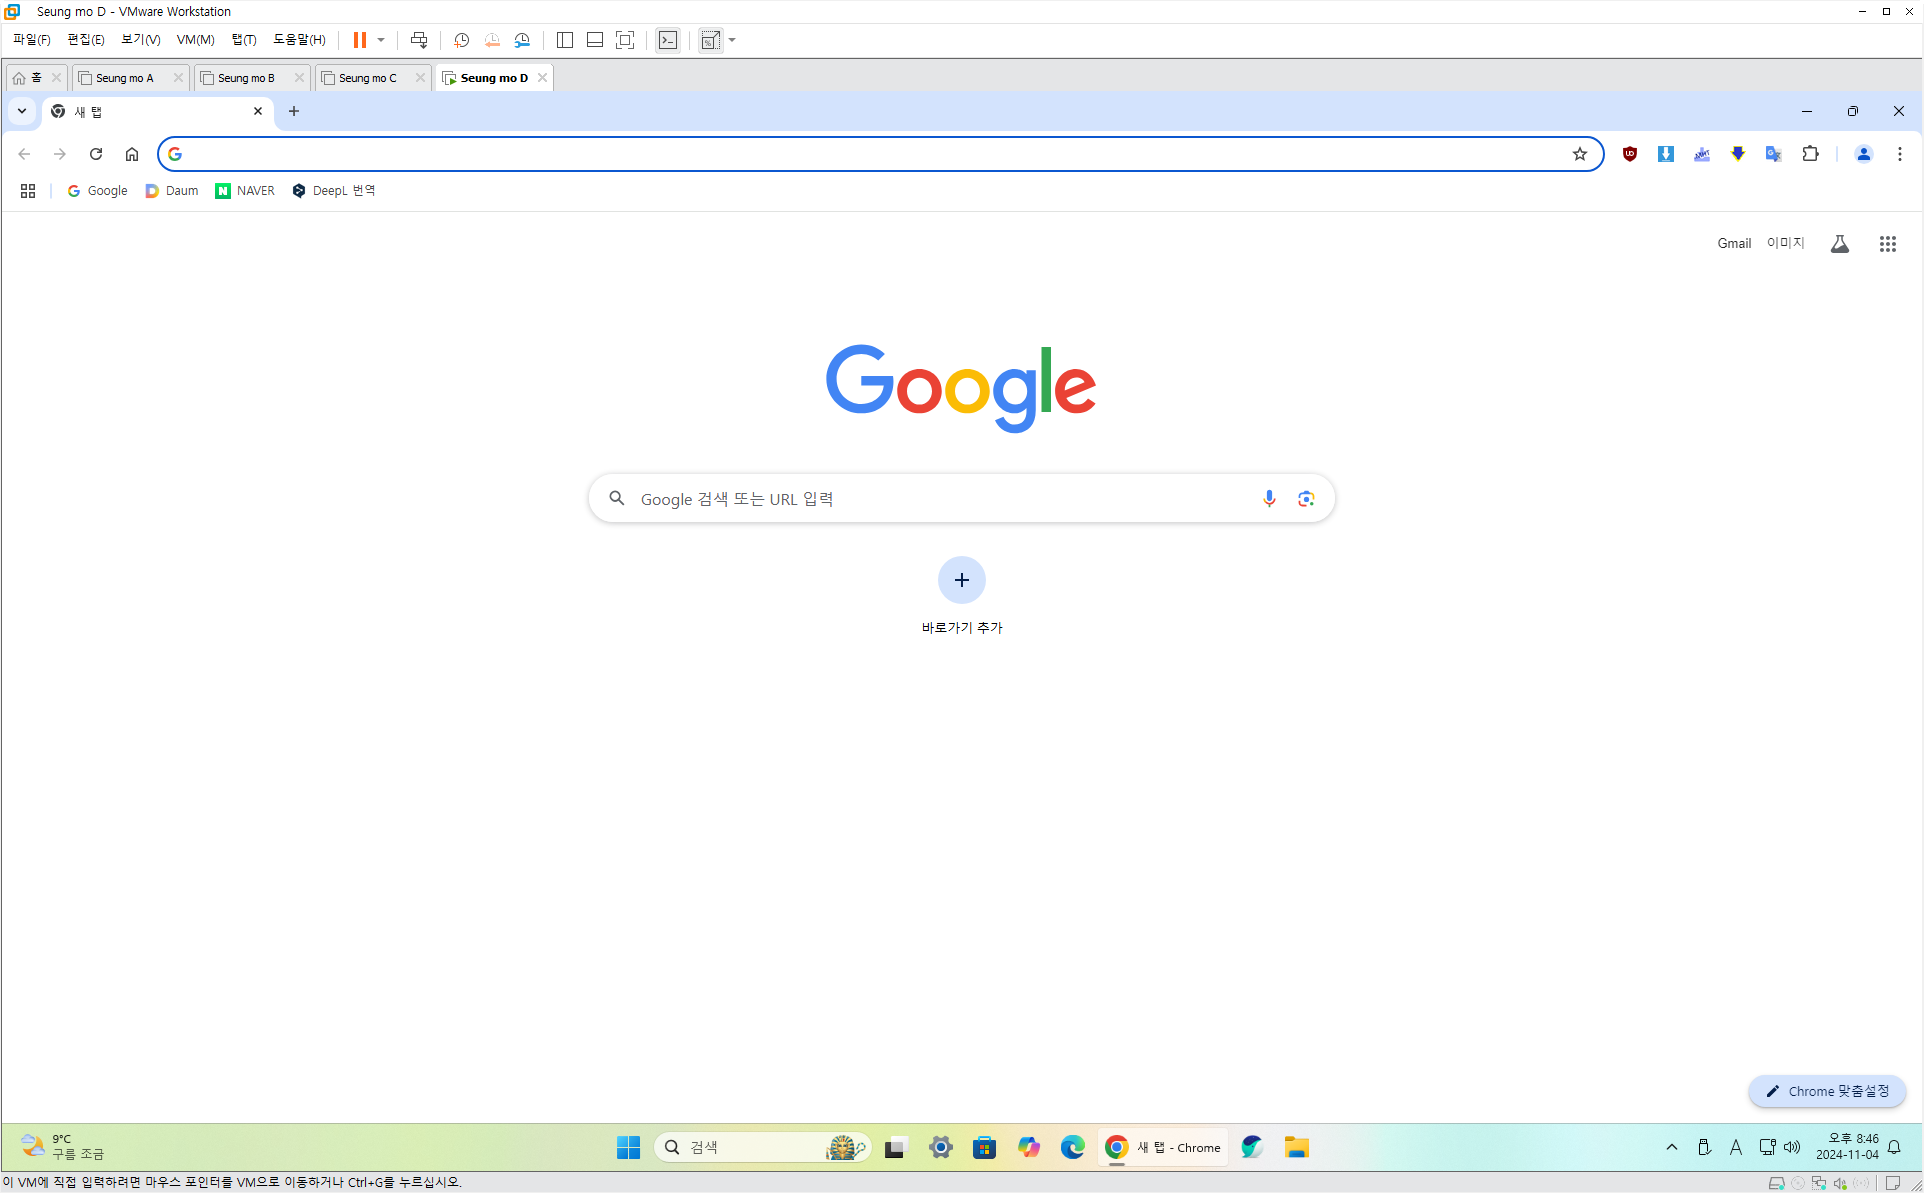This screenshot has height=1193, width=1924.
Task: Open the Google apps grid icon
Action: click(x=1887, y=244)
